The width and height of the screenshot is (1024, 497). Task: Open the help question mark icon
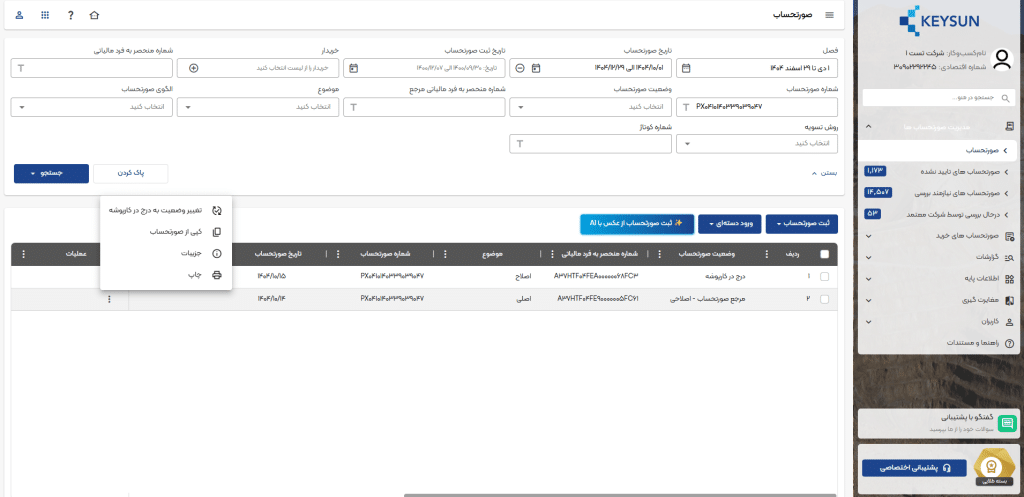click(70, 16)
